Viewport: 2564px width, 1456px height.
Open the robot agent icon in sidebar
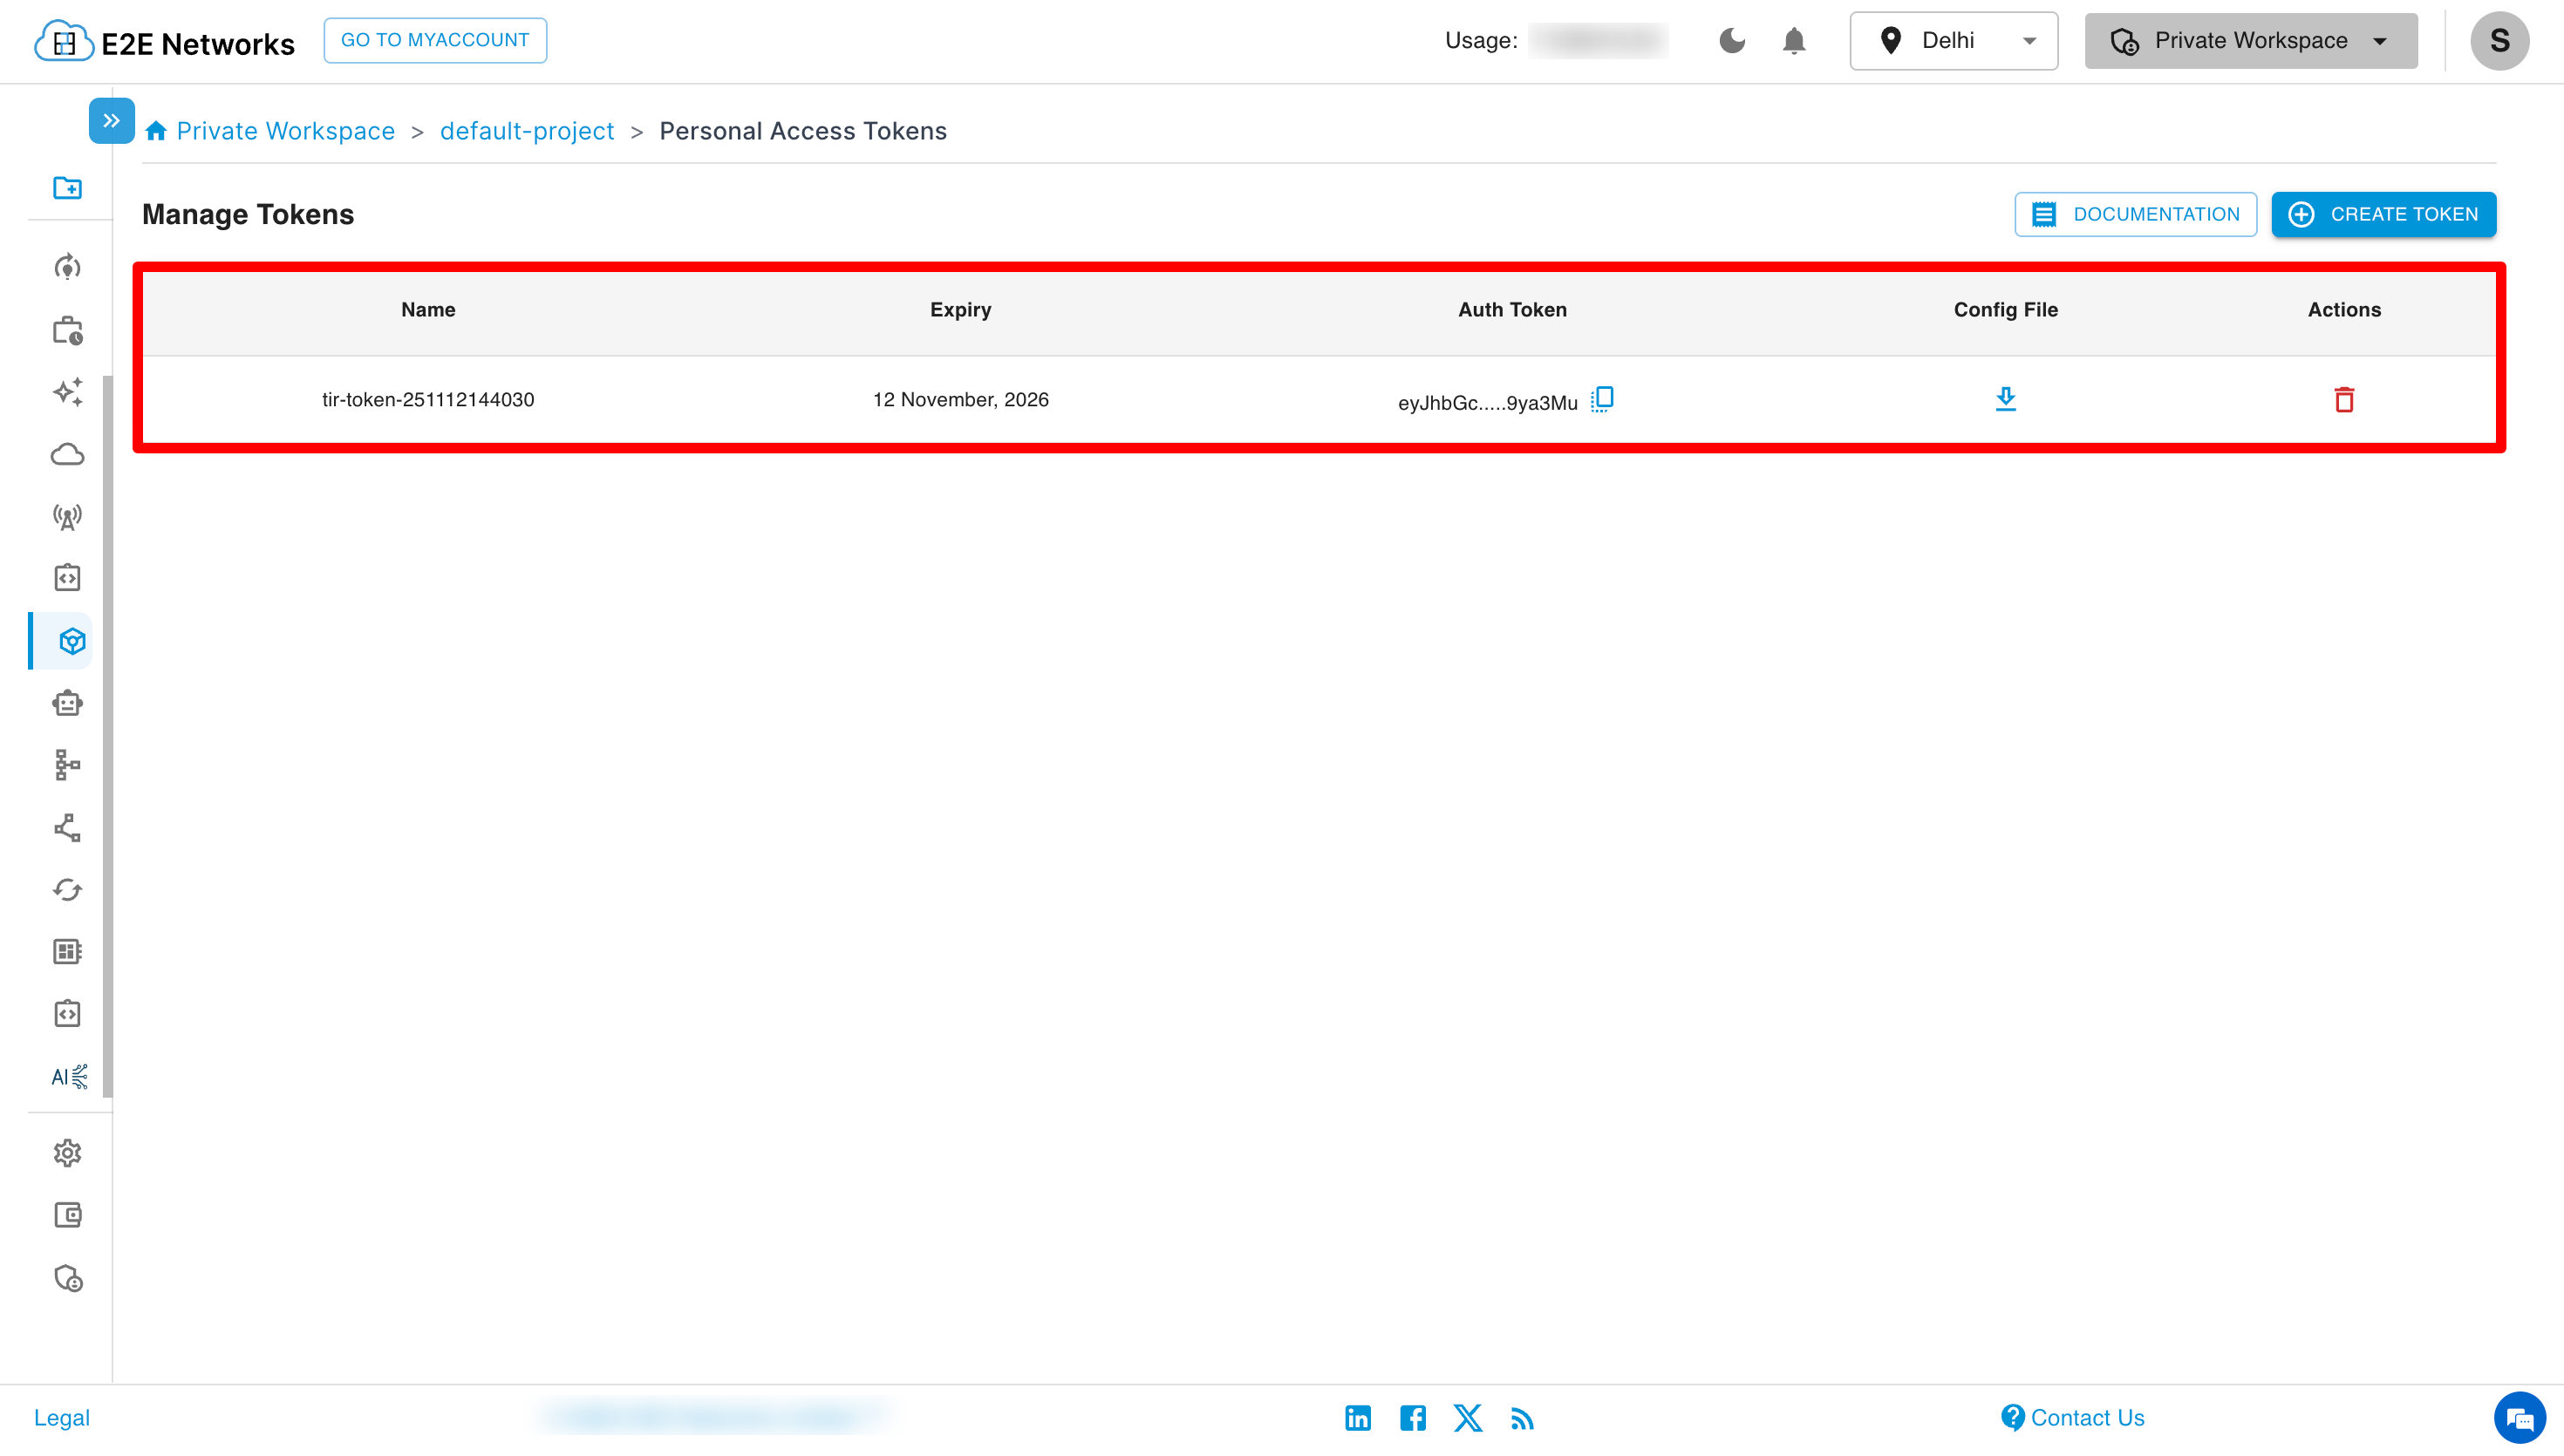point(67,703)
